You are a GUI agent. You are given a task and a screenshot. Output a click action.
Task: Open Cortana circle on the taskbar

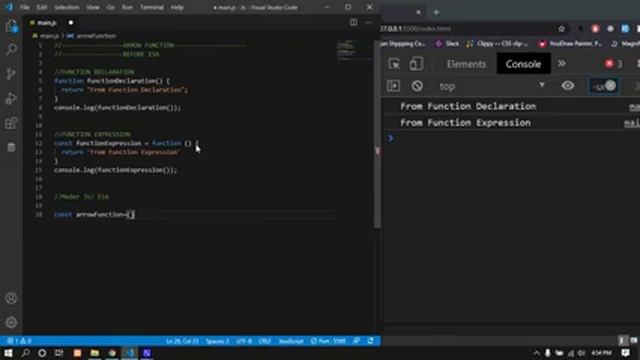tap(42, 353)
